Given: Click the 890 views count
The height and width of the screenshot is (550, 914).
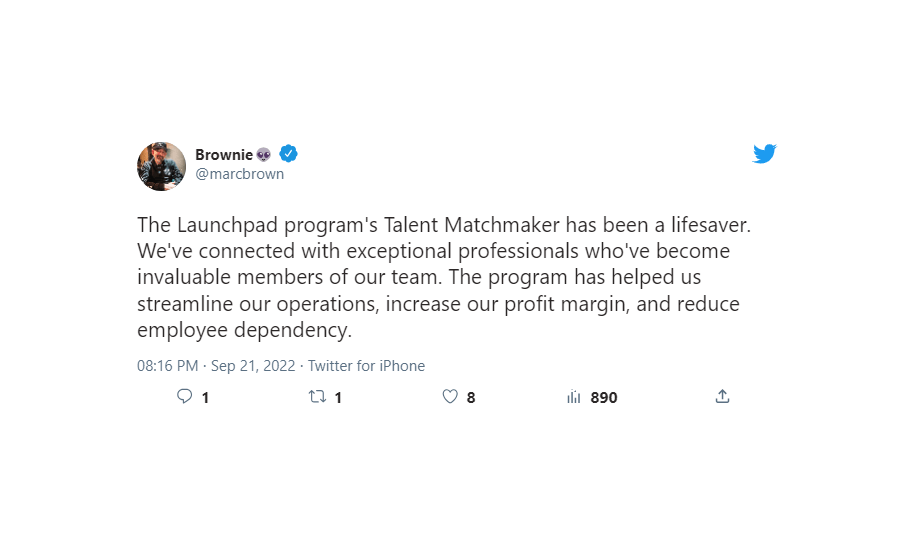Looking at the screenshot, I should point(604,398).
